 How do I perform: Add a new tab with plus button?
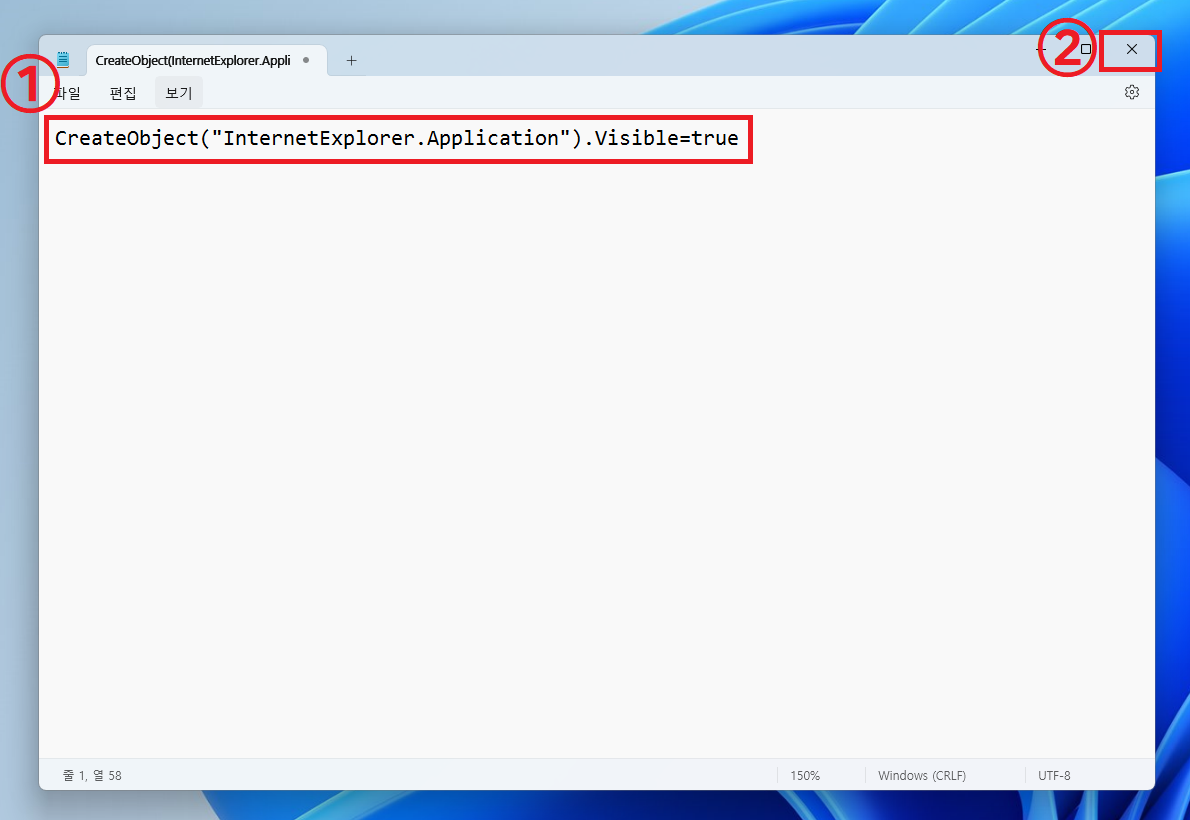(351, 60)
